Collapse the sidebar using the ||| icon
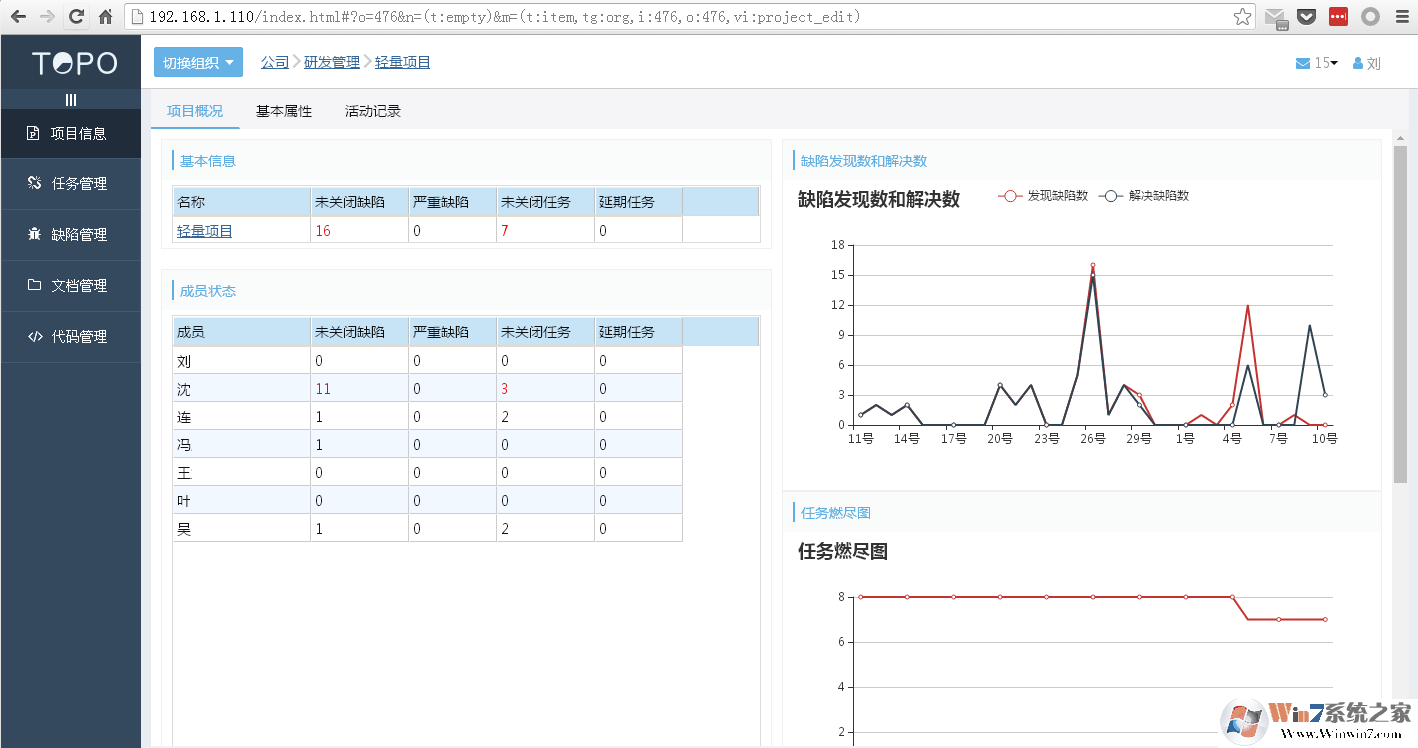 pos(70,100)
